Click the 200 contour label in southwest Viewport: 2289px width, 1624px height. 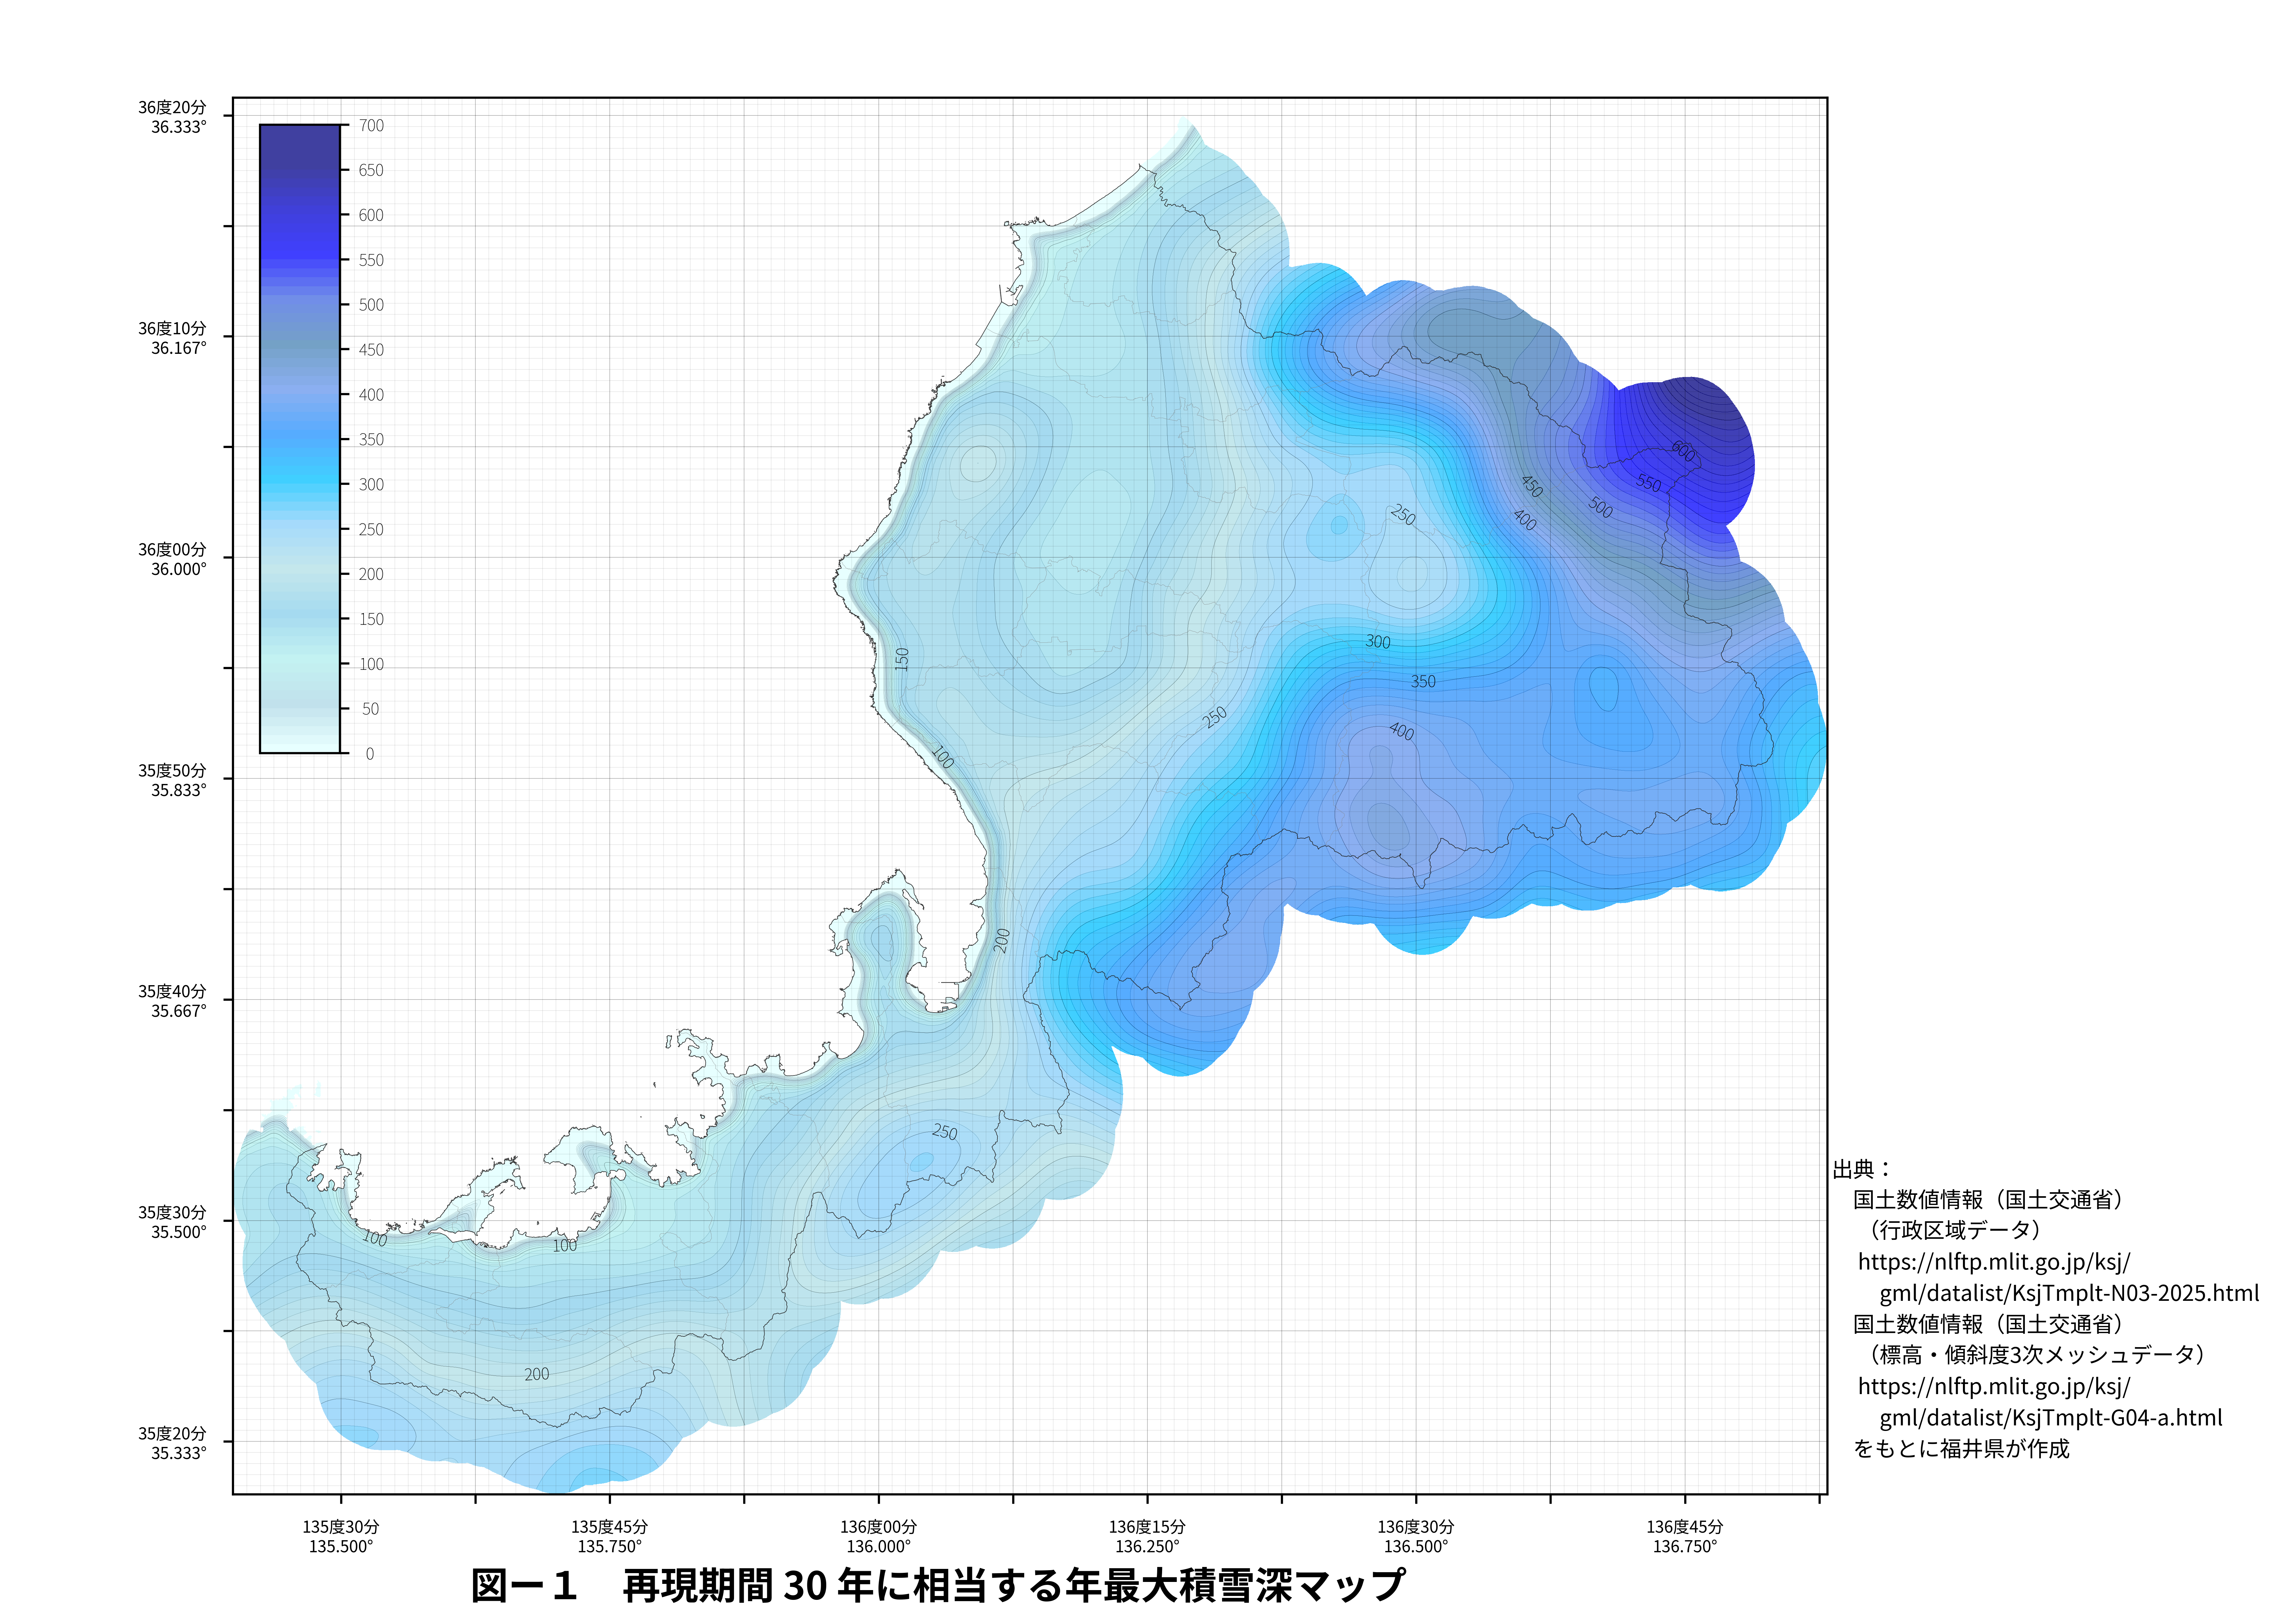537,1374
